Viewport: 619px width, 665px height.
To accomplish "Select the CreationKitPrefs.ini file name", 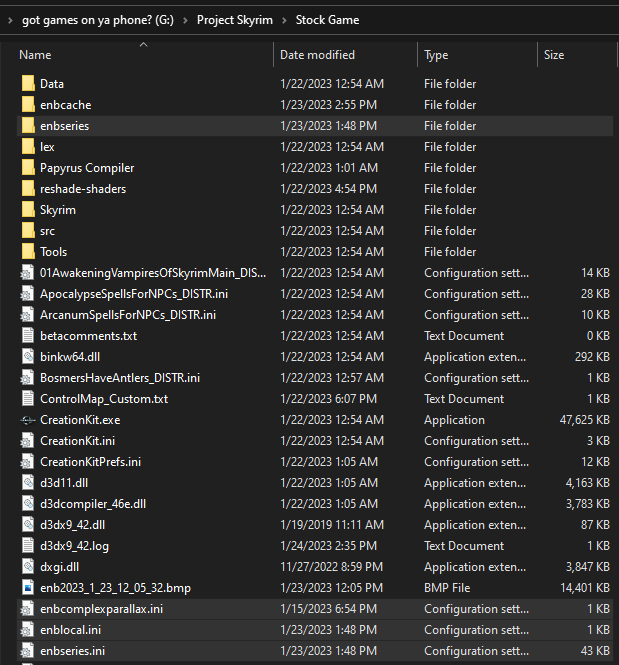I will (x=90, y=462).
